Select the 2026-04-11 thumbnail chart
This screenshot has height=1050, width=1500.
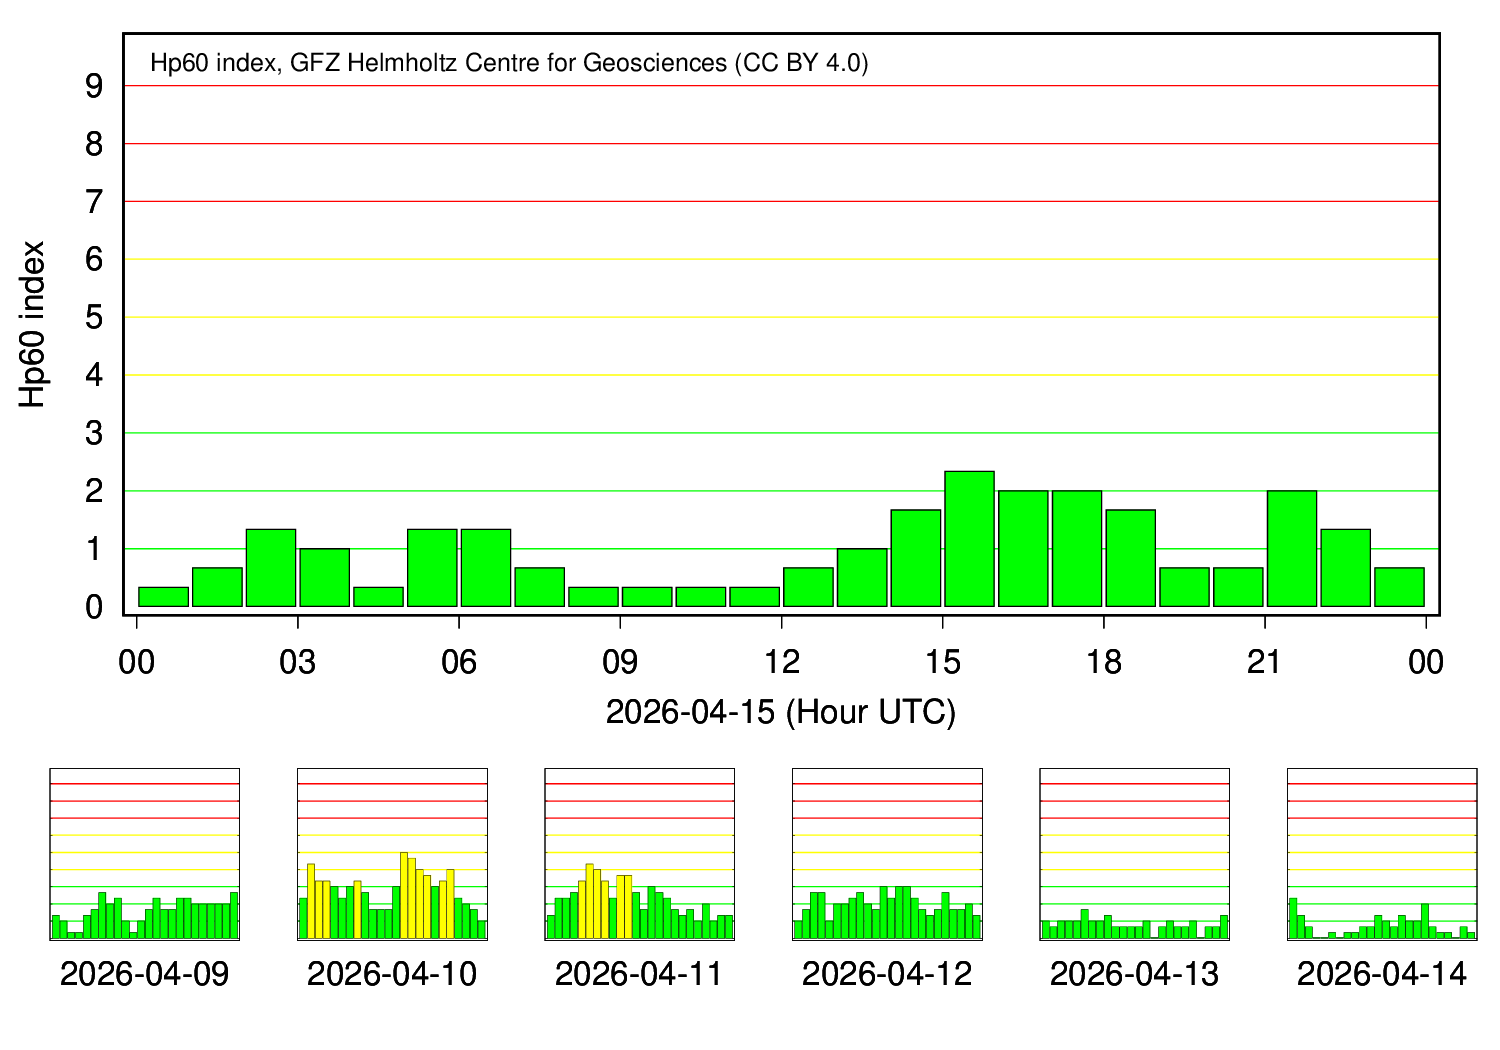[640, 854]
